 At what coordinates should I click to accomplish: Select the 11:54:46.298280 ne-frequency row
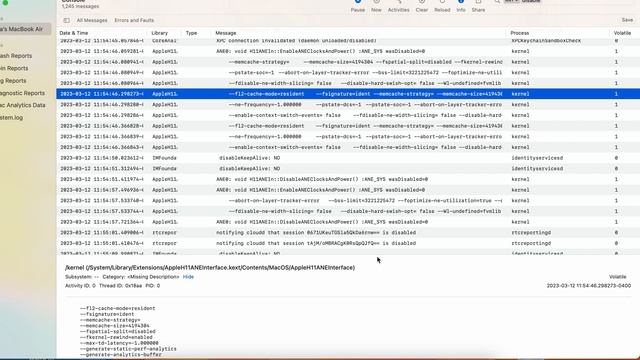[348, 104]
